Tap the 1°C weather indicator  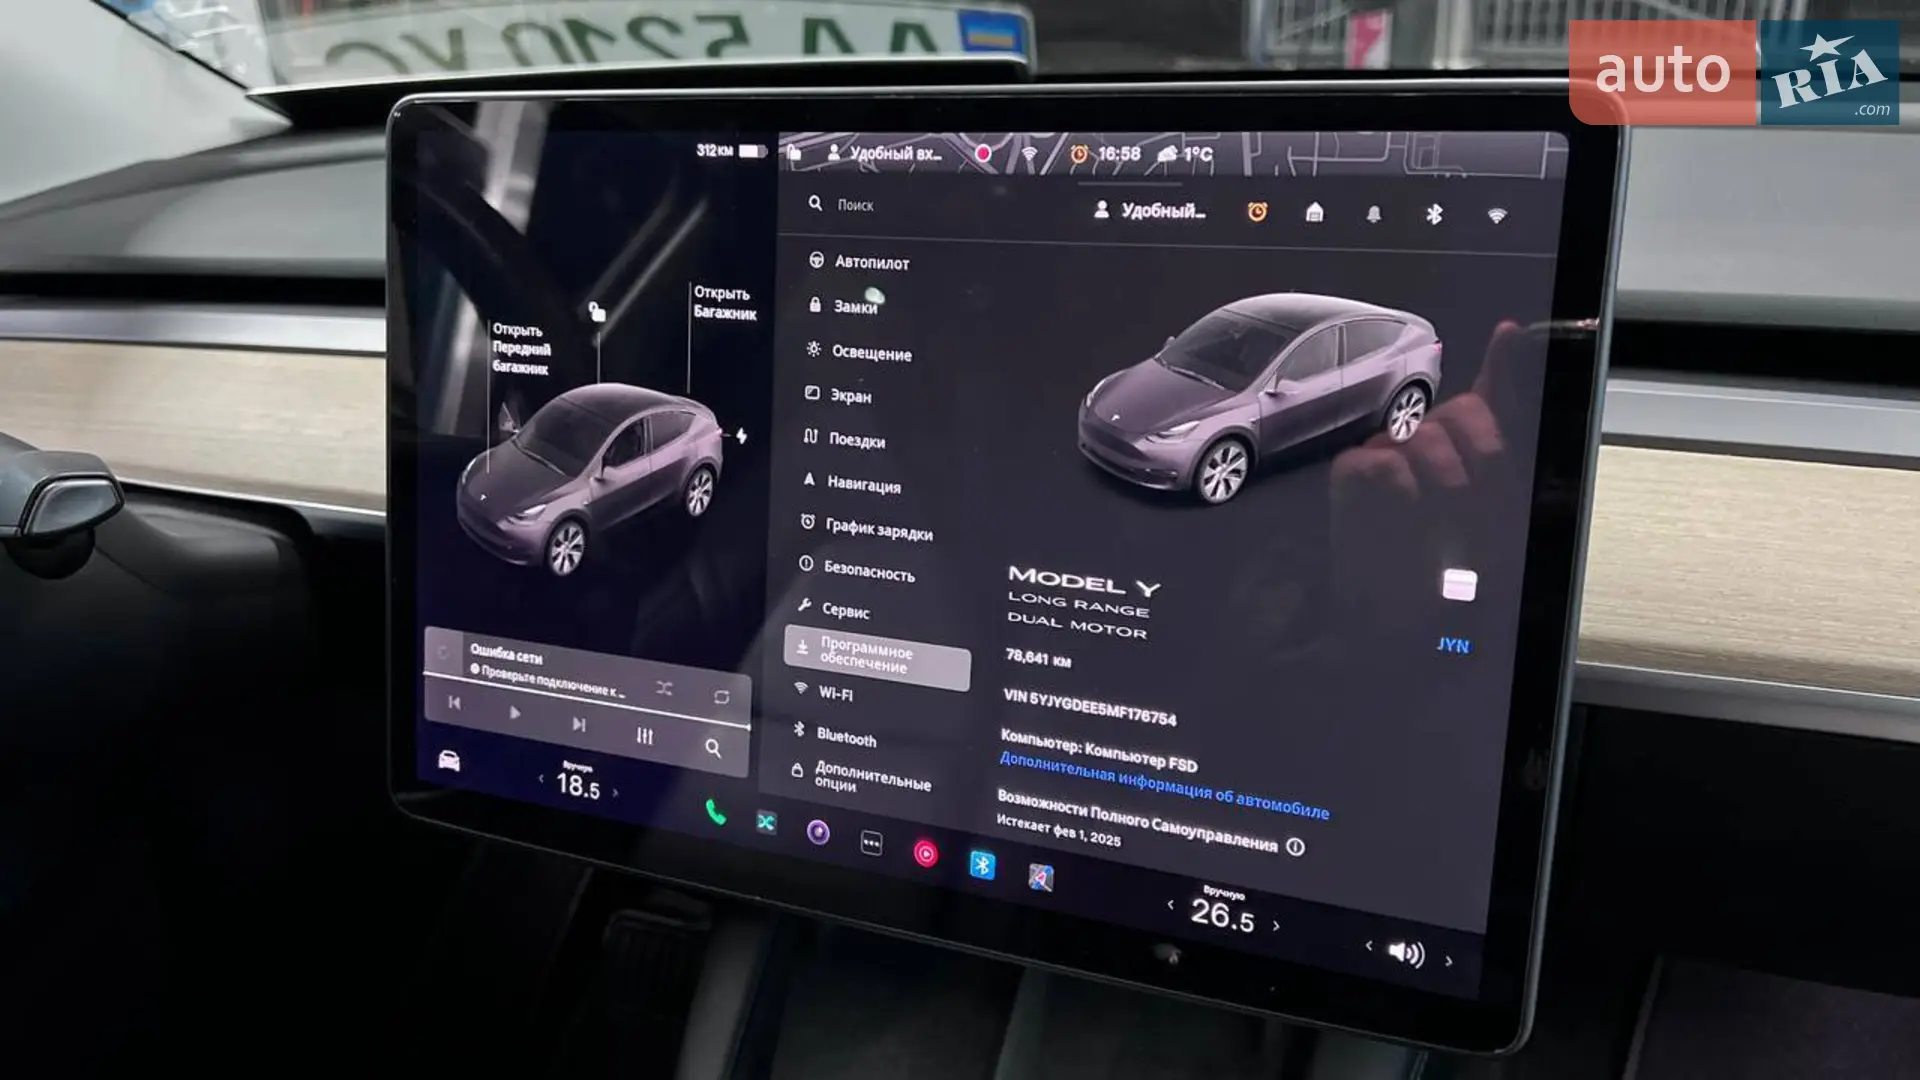(1185, 154)
